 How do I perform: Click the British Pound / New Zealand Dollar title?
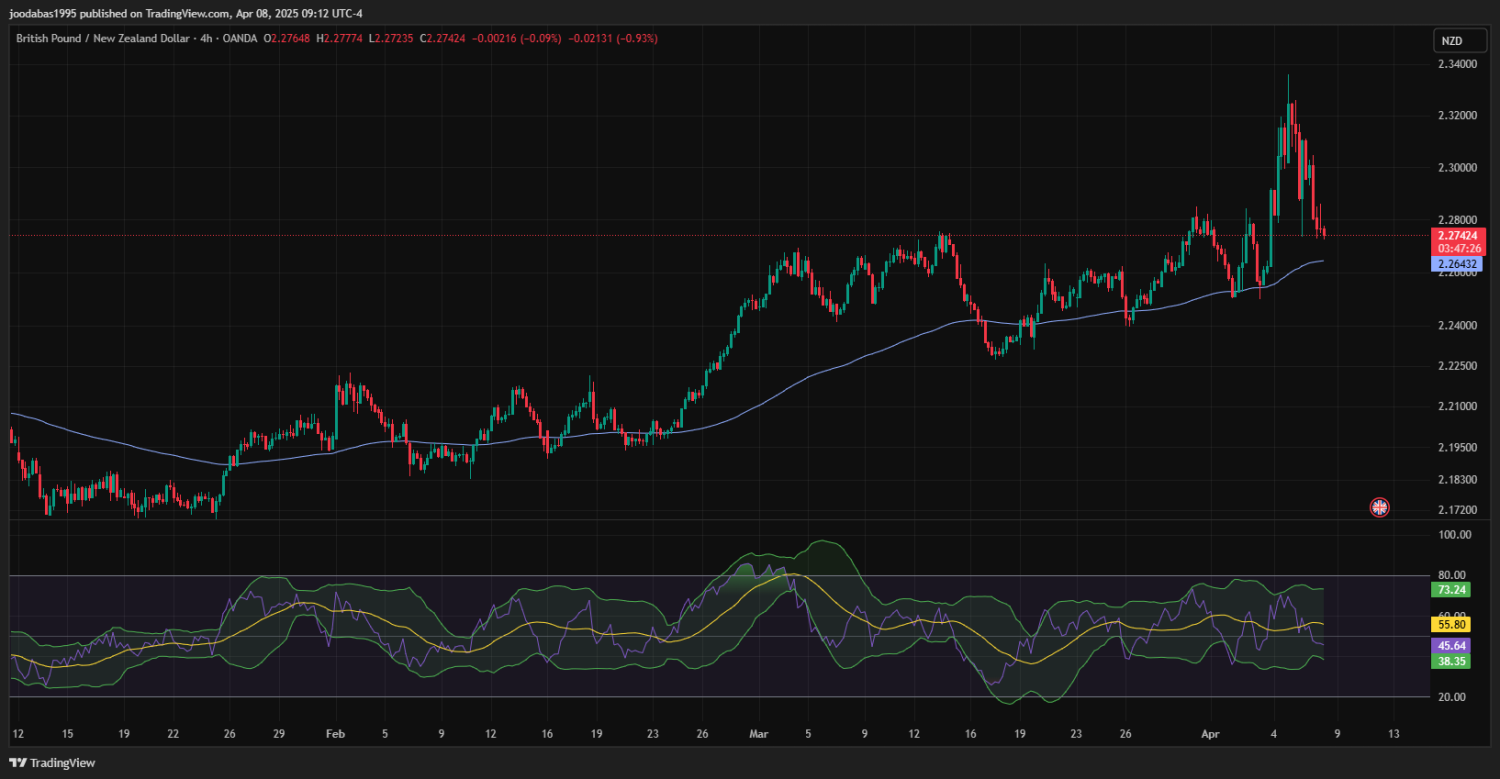tap(101, 38)
